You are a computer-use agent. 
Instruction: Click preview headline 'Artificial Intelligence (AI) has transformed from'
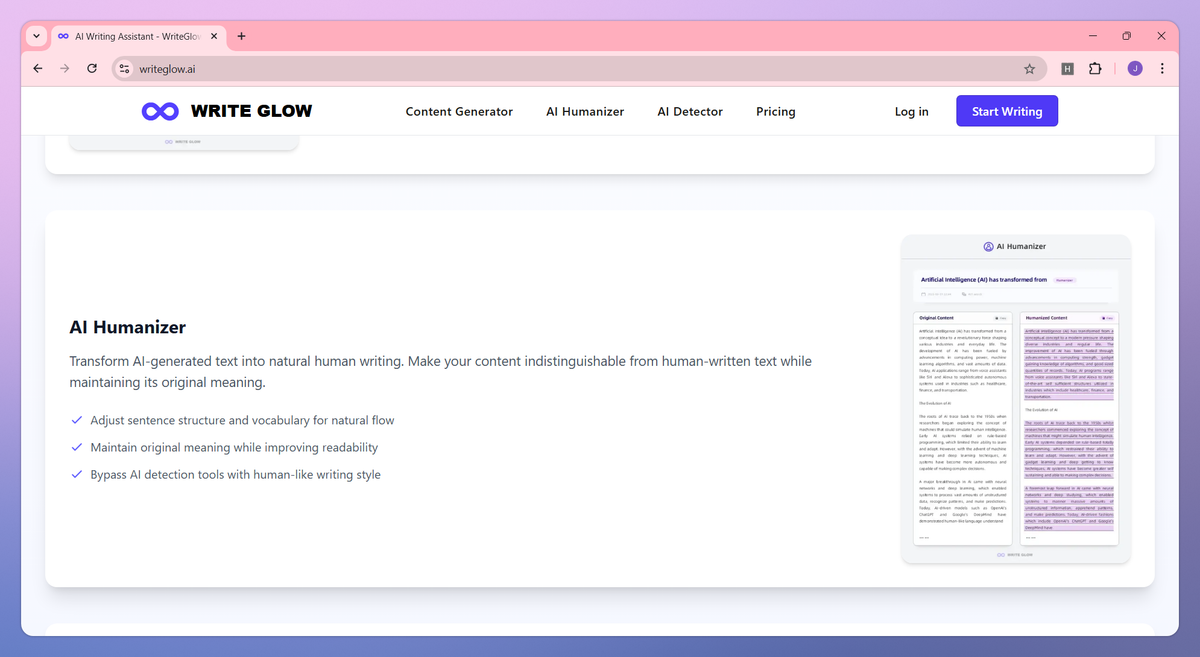point(984,280)
